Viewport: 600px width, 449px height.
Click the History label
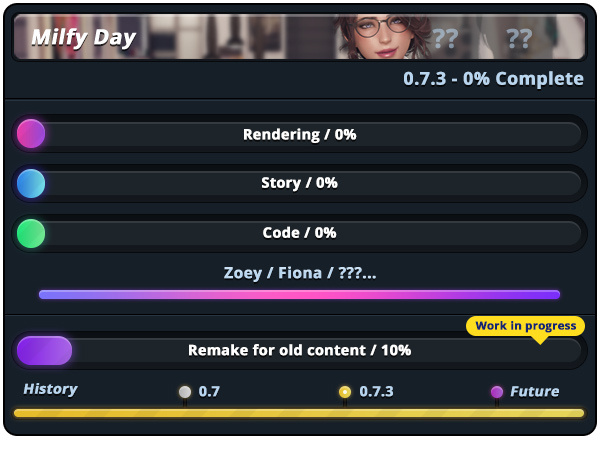[x=50, y=389]
